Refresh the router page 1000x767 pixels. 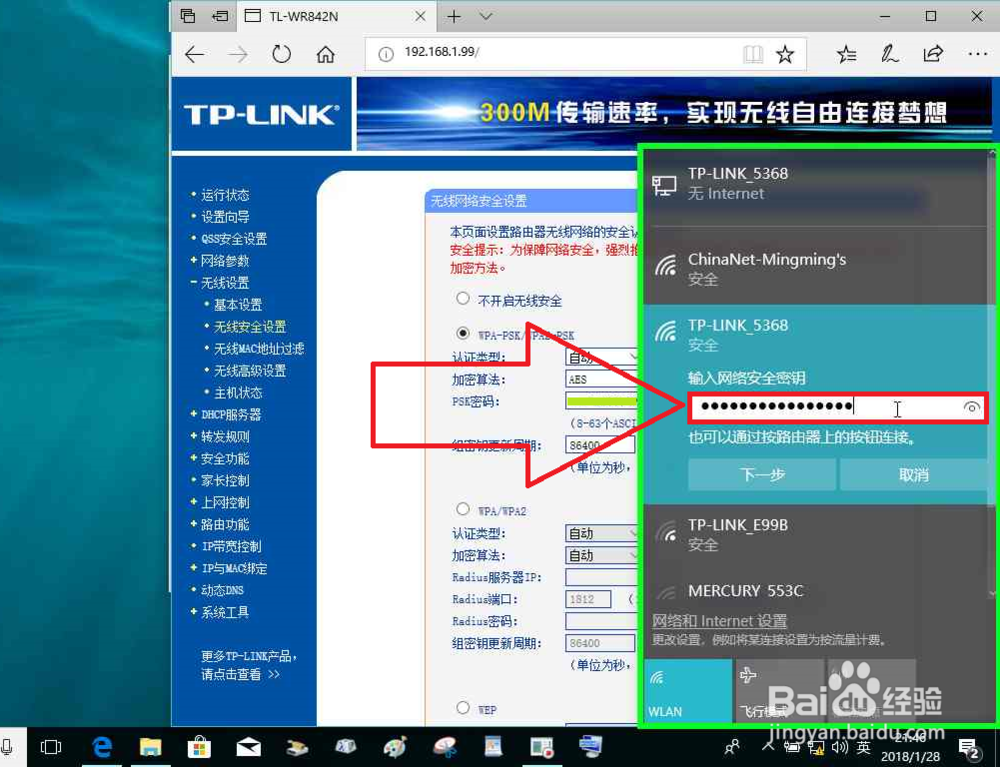pyautogui.click(x=281, y=54)
